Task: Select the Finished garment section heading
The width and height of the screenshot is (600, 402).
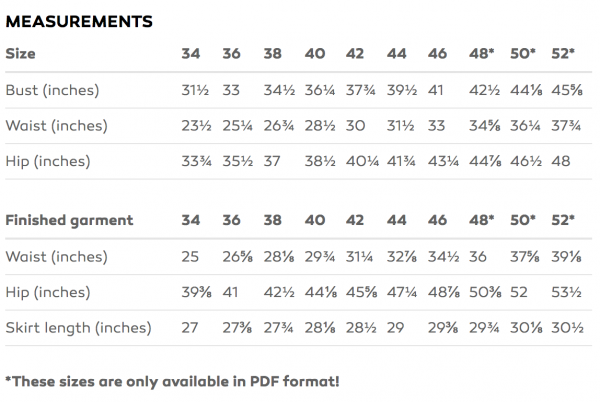Action: (70, 220)
